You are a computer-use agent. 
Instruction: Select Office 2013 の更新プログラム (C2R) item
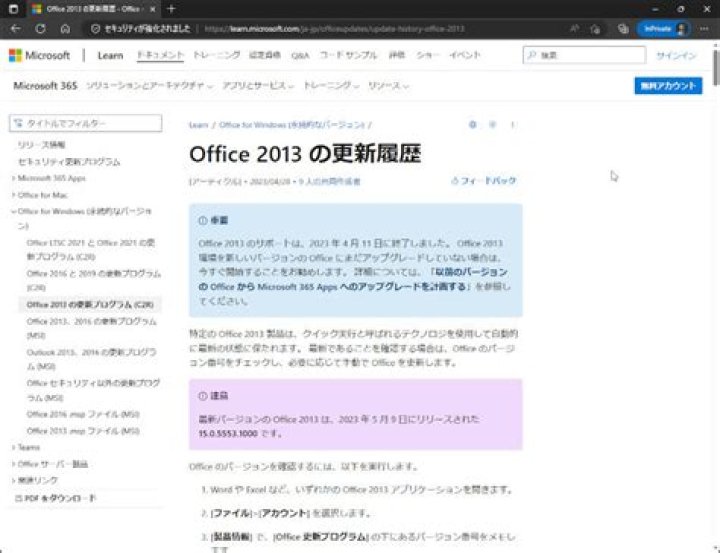click(90, 305)
